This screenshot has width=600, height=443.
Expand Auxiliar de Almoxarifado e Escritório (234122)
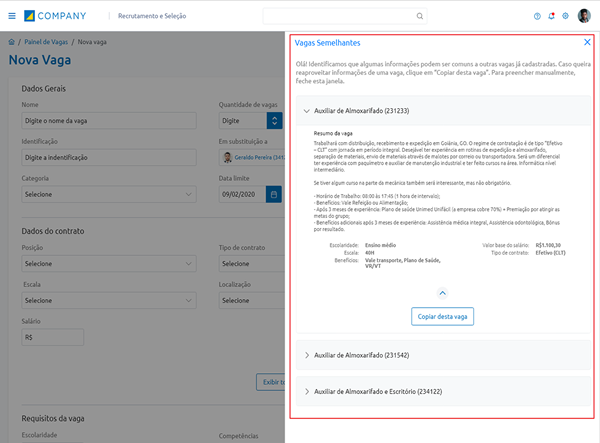tap(306, 391)
